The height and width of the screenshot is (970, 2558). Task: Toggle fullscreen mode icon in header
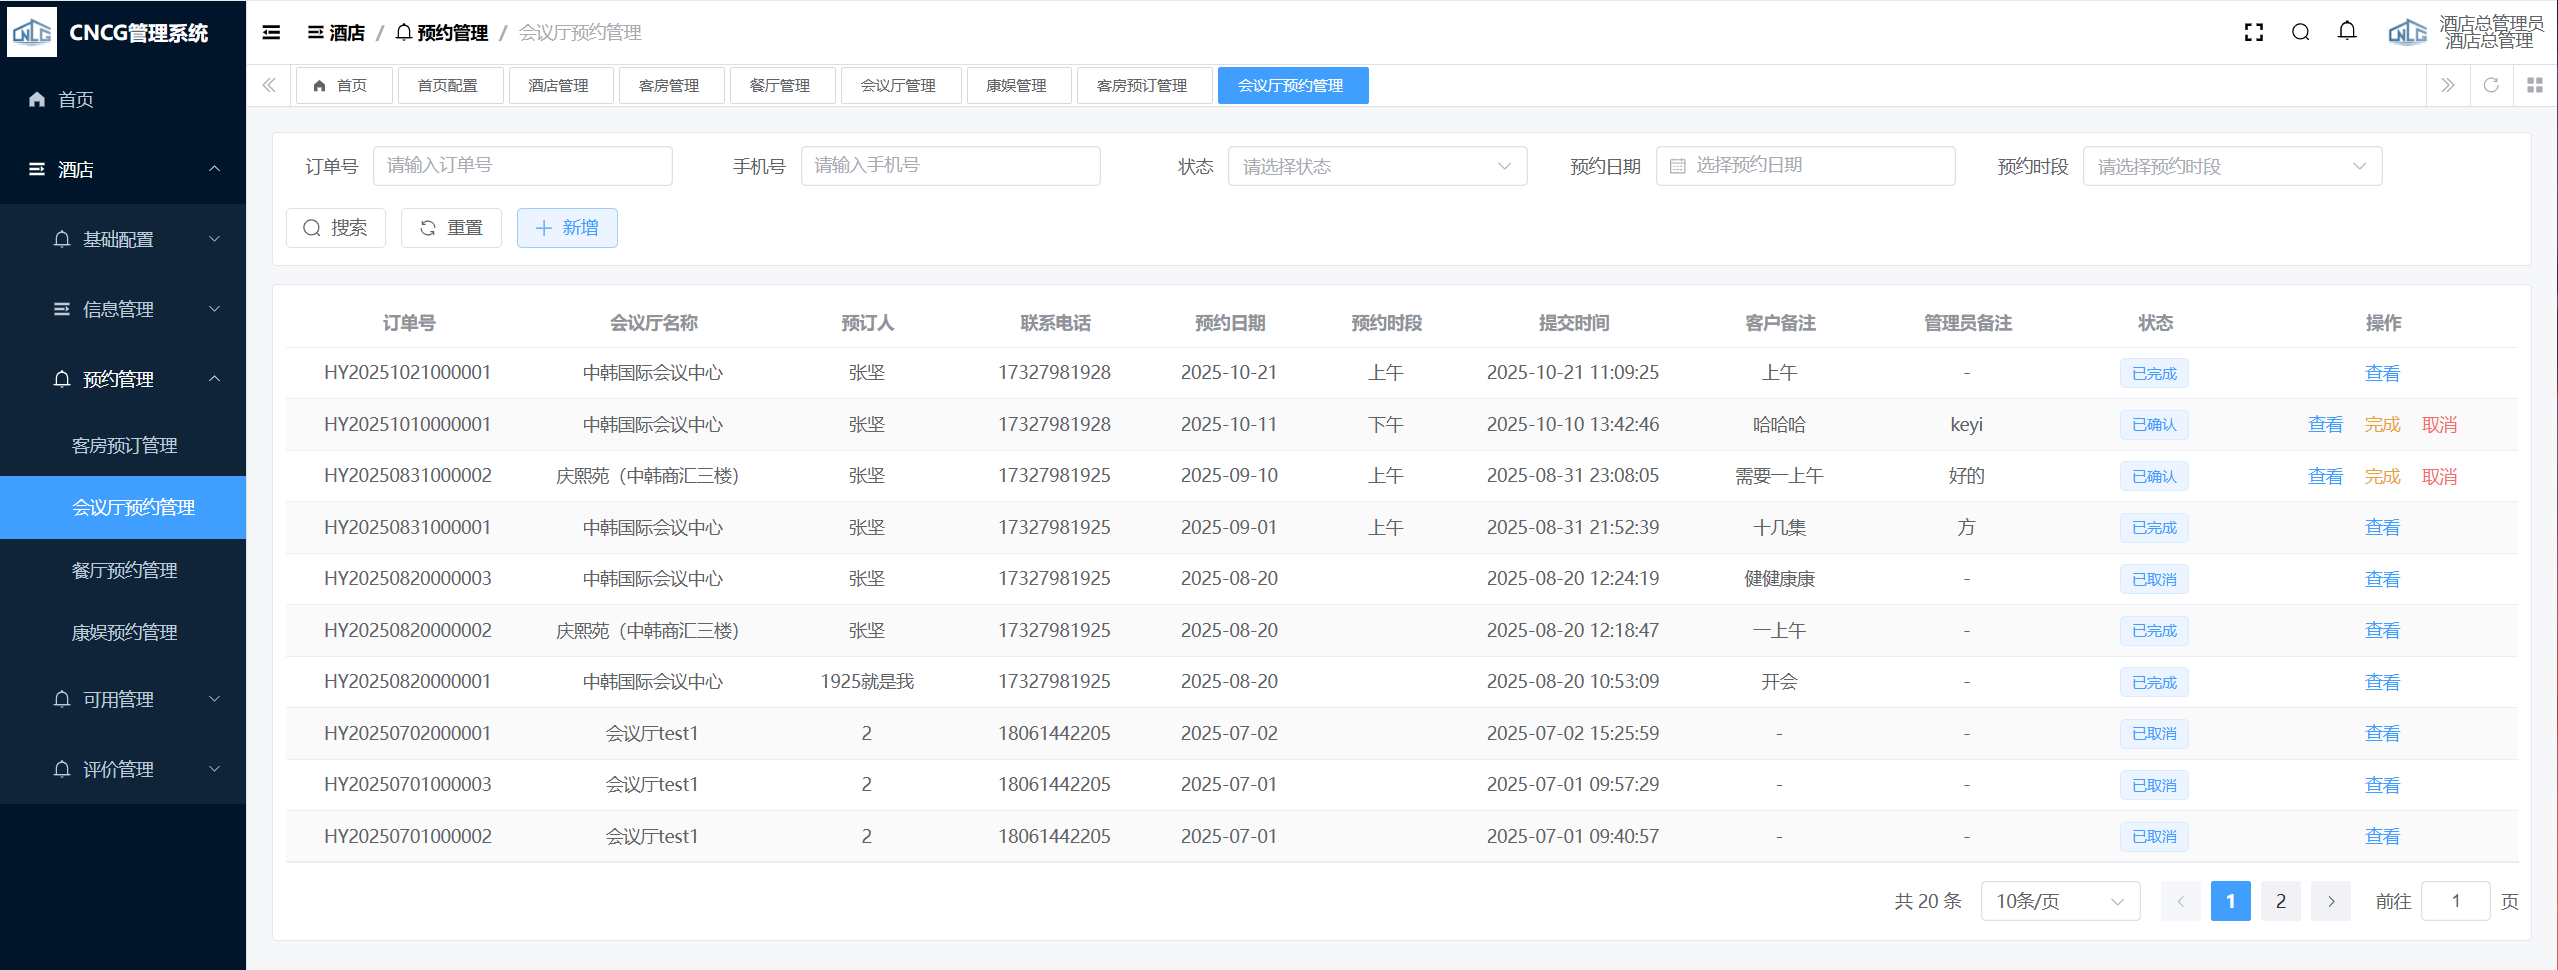[2253, 32]
